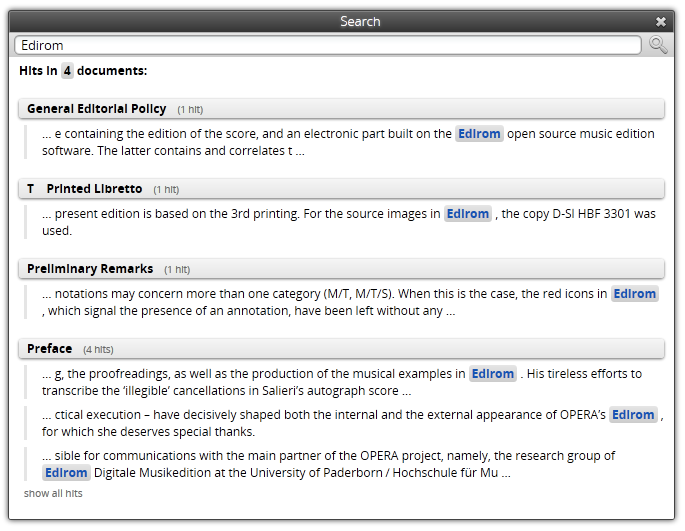
Task: Click Edirom highlight before Digitale Musikedition
Action: 66,473
